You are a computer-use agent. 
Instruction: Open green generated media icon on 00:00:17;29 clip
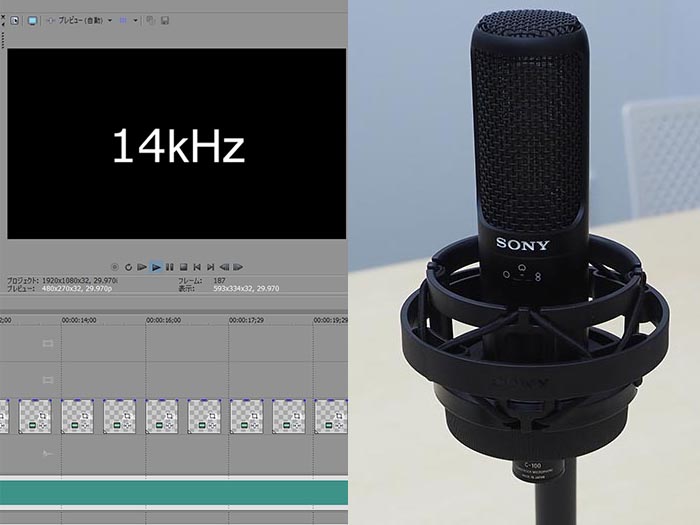point(244,425)
